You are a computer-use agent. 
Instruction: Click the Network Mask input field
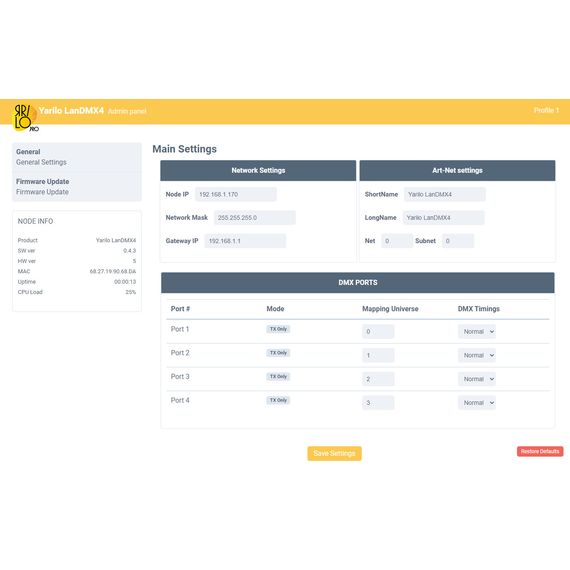point(254,218)
